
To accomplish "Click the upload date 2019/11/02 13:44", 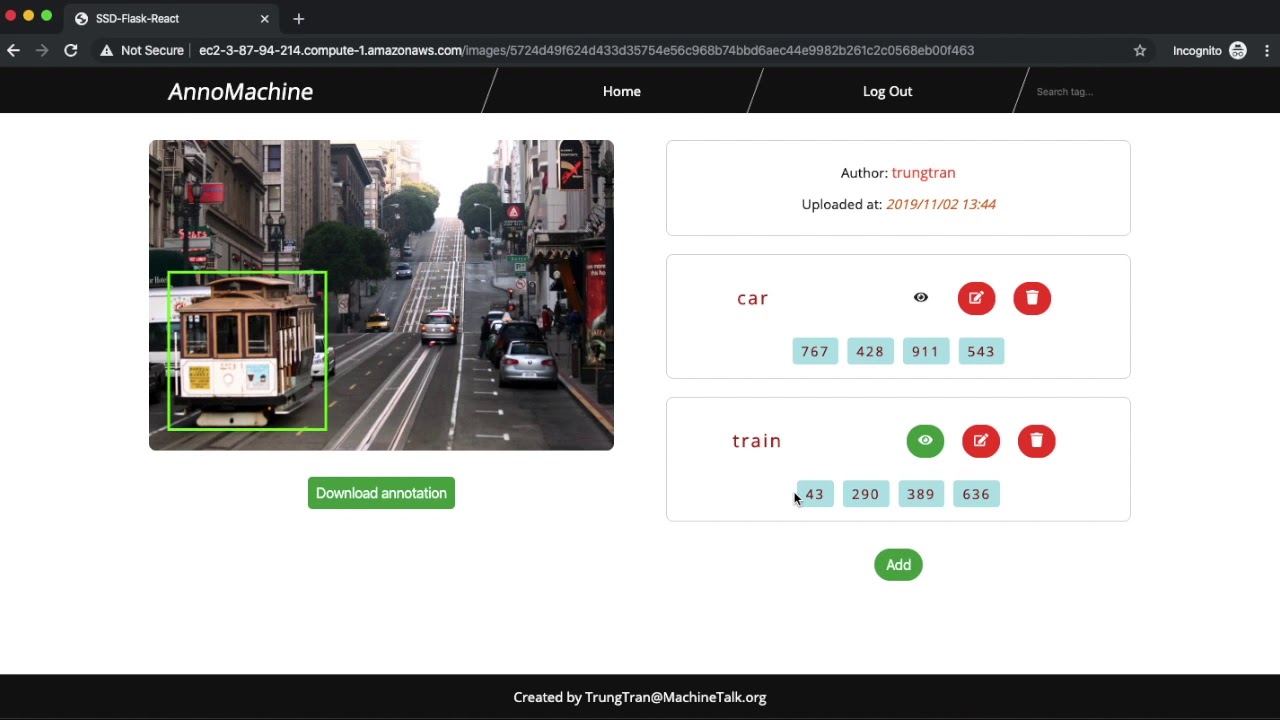I will click(941, 204).
